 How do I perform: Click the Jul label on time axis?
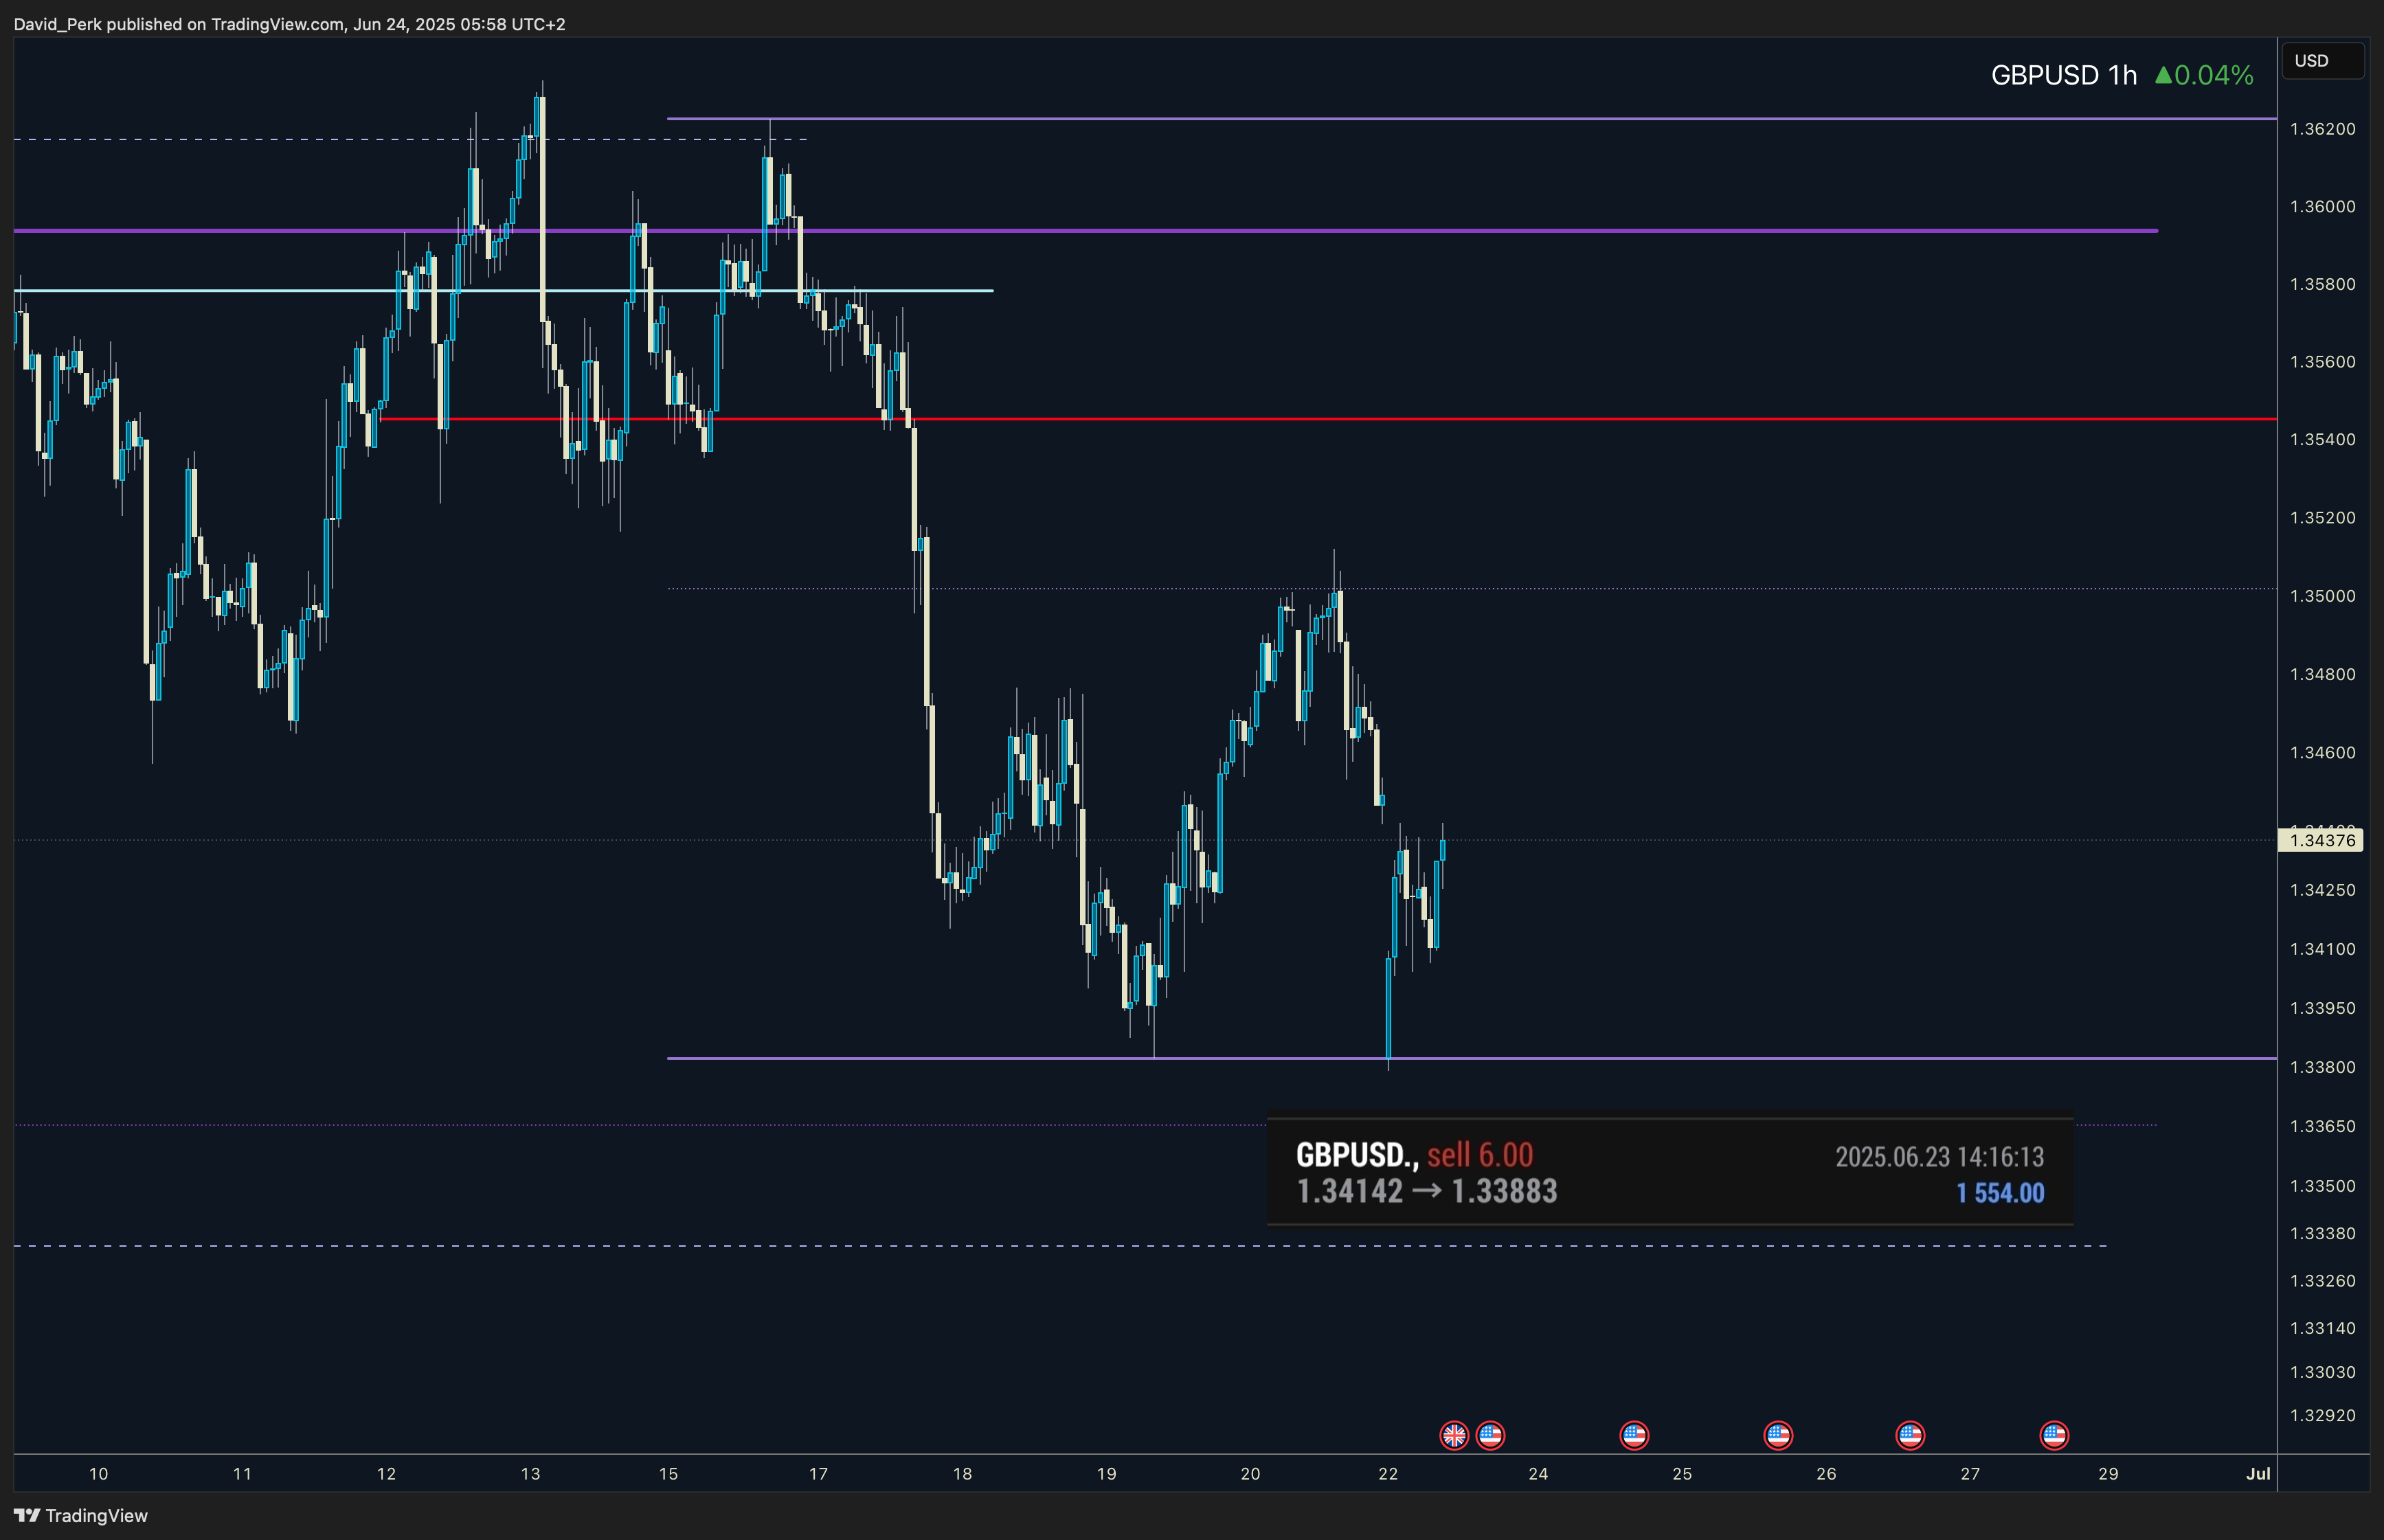[x=2258, y=1473]
